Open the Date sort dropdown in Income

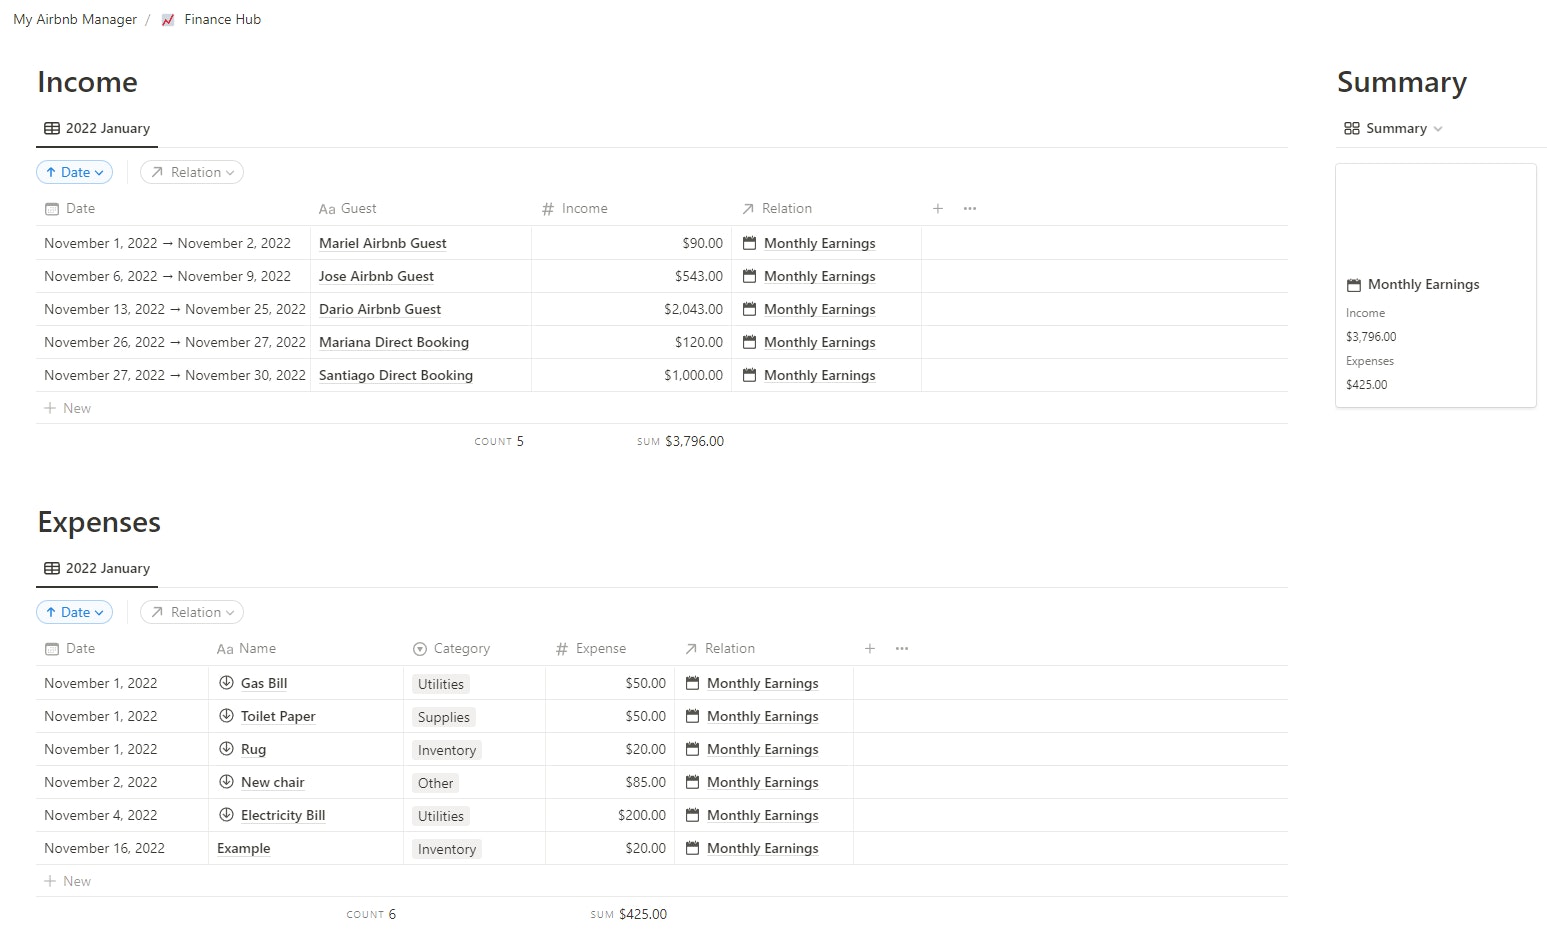[75, 172]
